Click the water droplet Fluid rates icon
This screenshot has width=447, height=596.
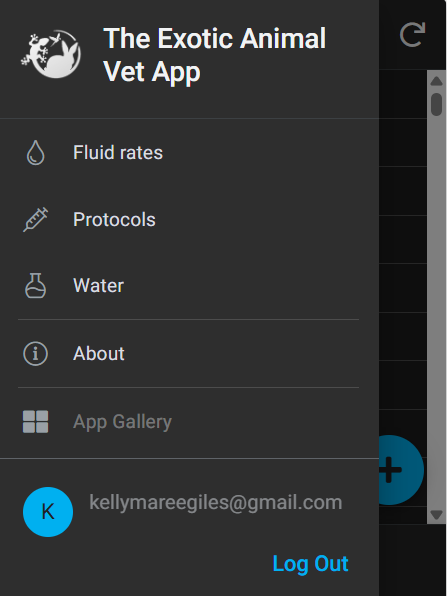coord(35,152)
